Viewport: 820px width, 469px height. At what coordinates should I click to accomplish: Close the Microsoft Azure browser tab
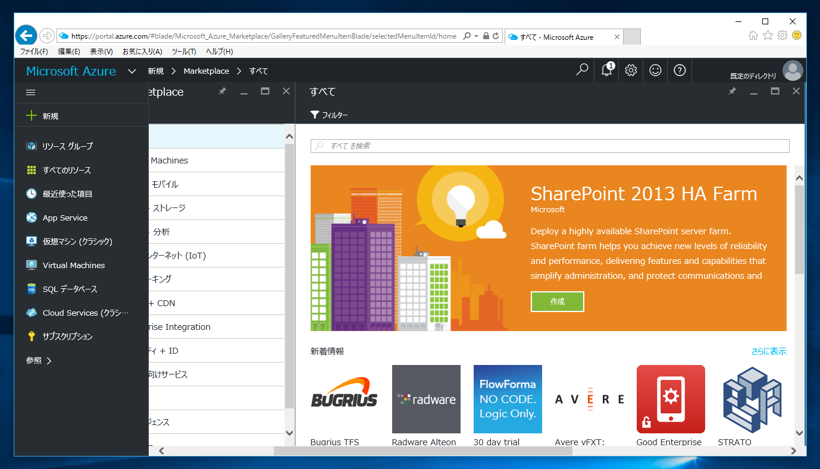(x=617, y=37)
